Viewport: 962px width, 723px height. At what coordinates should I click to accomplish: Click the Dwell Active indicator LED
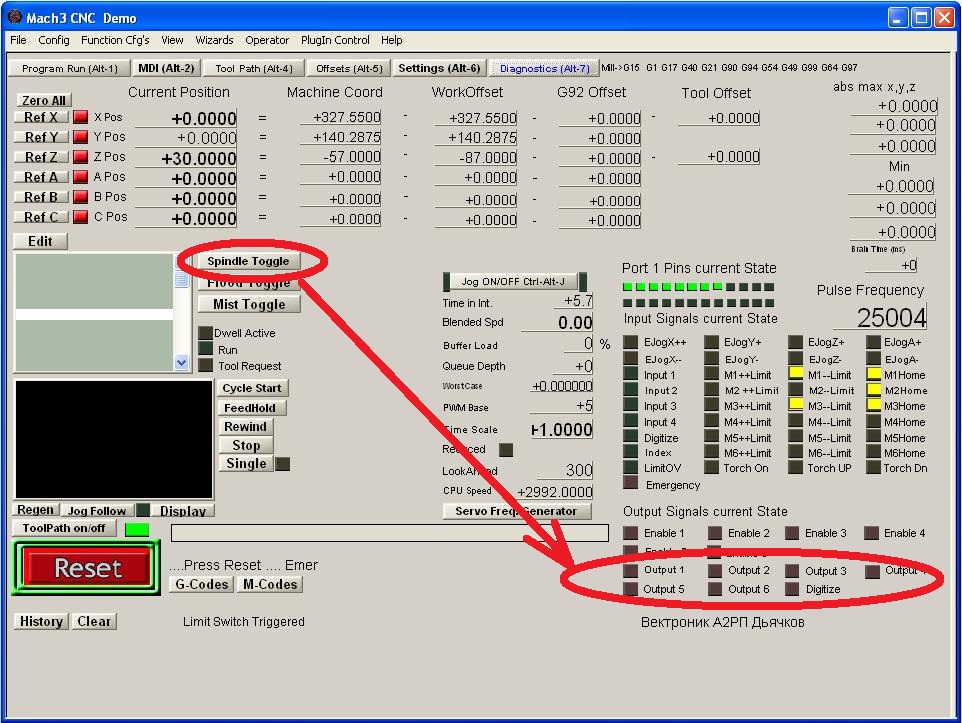(206, 333)
